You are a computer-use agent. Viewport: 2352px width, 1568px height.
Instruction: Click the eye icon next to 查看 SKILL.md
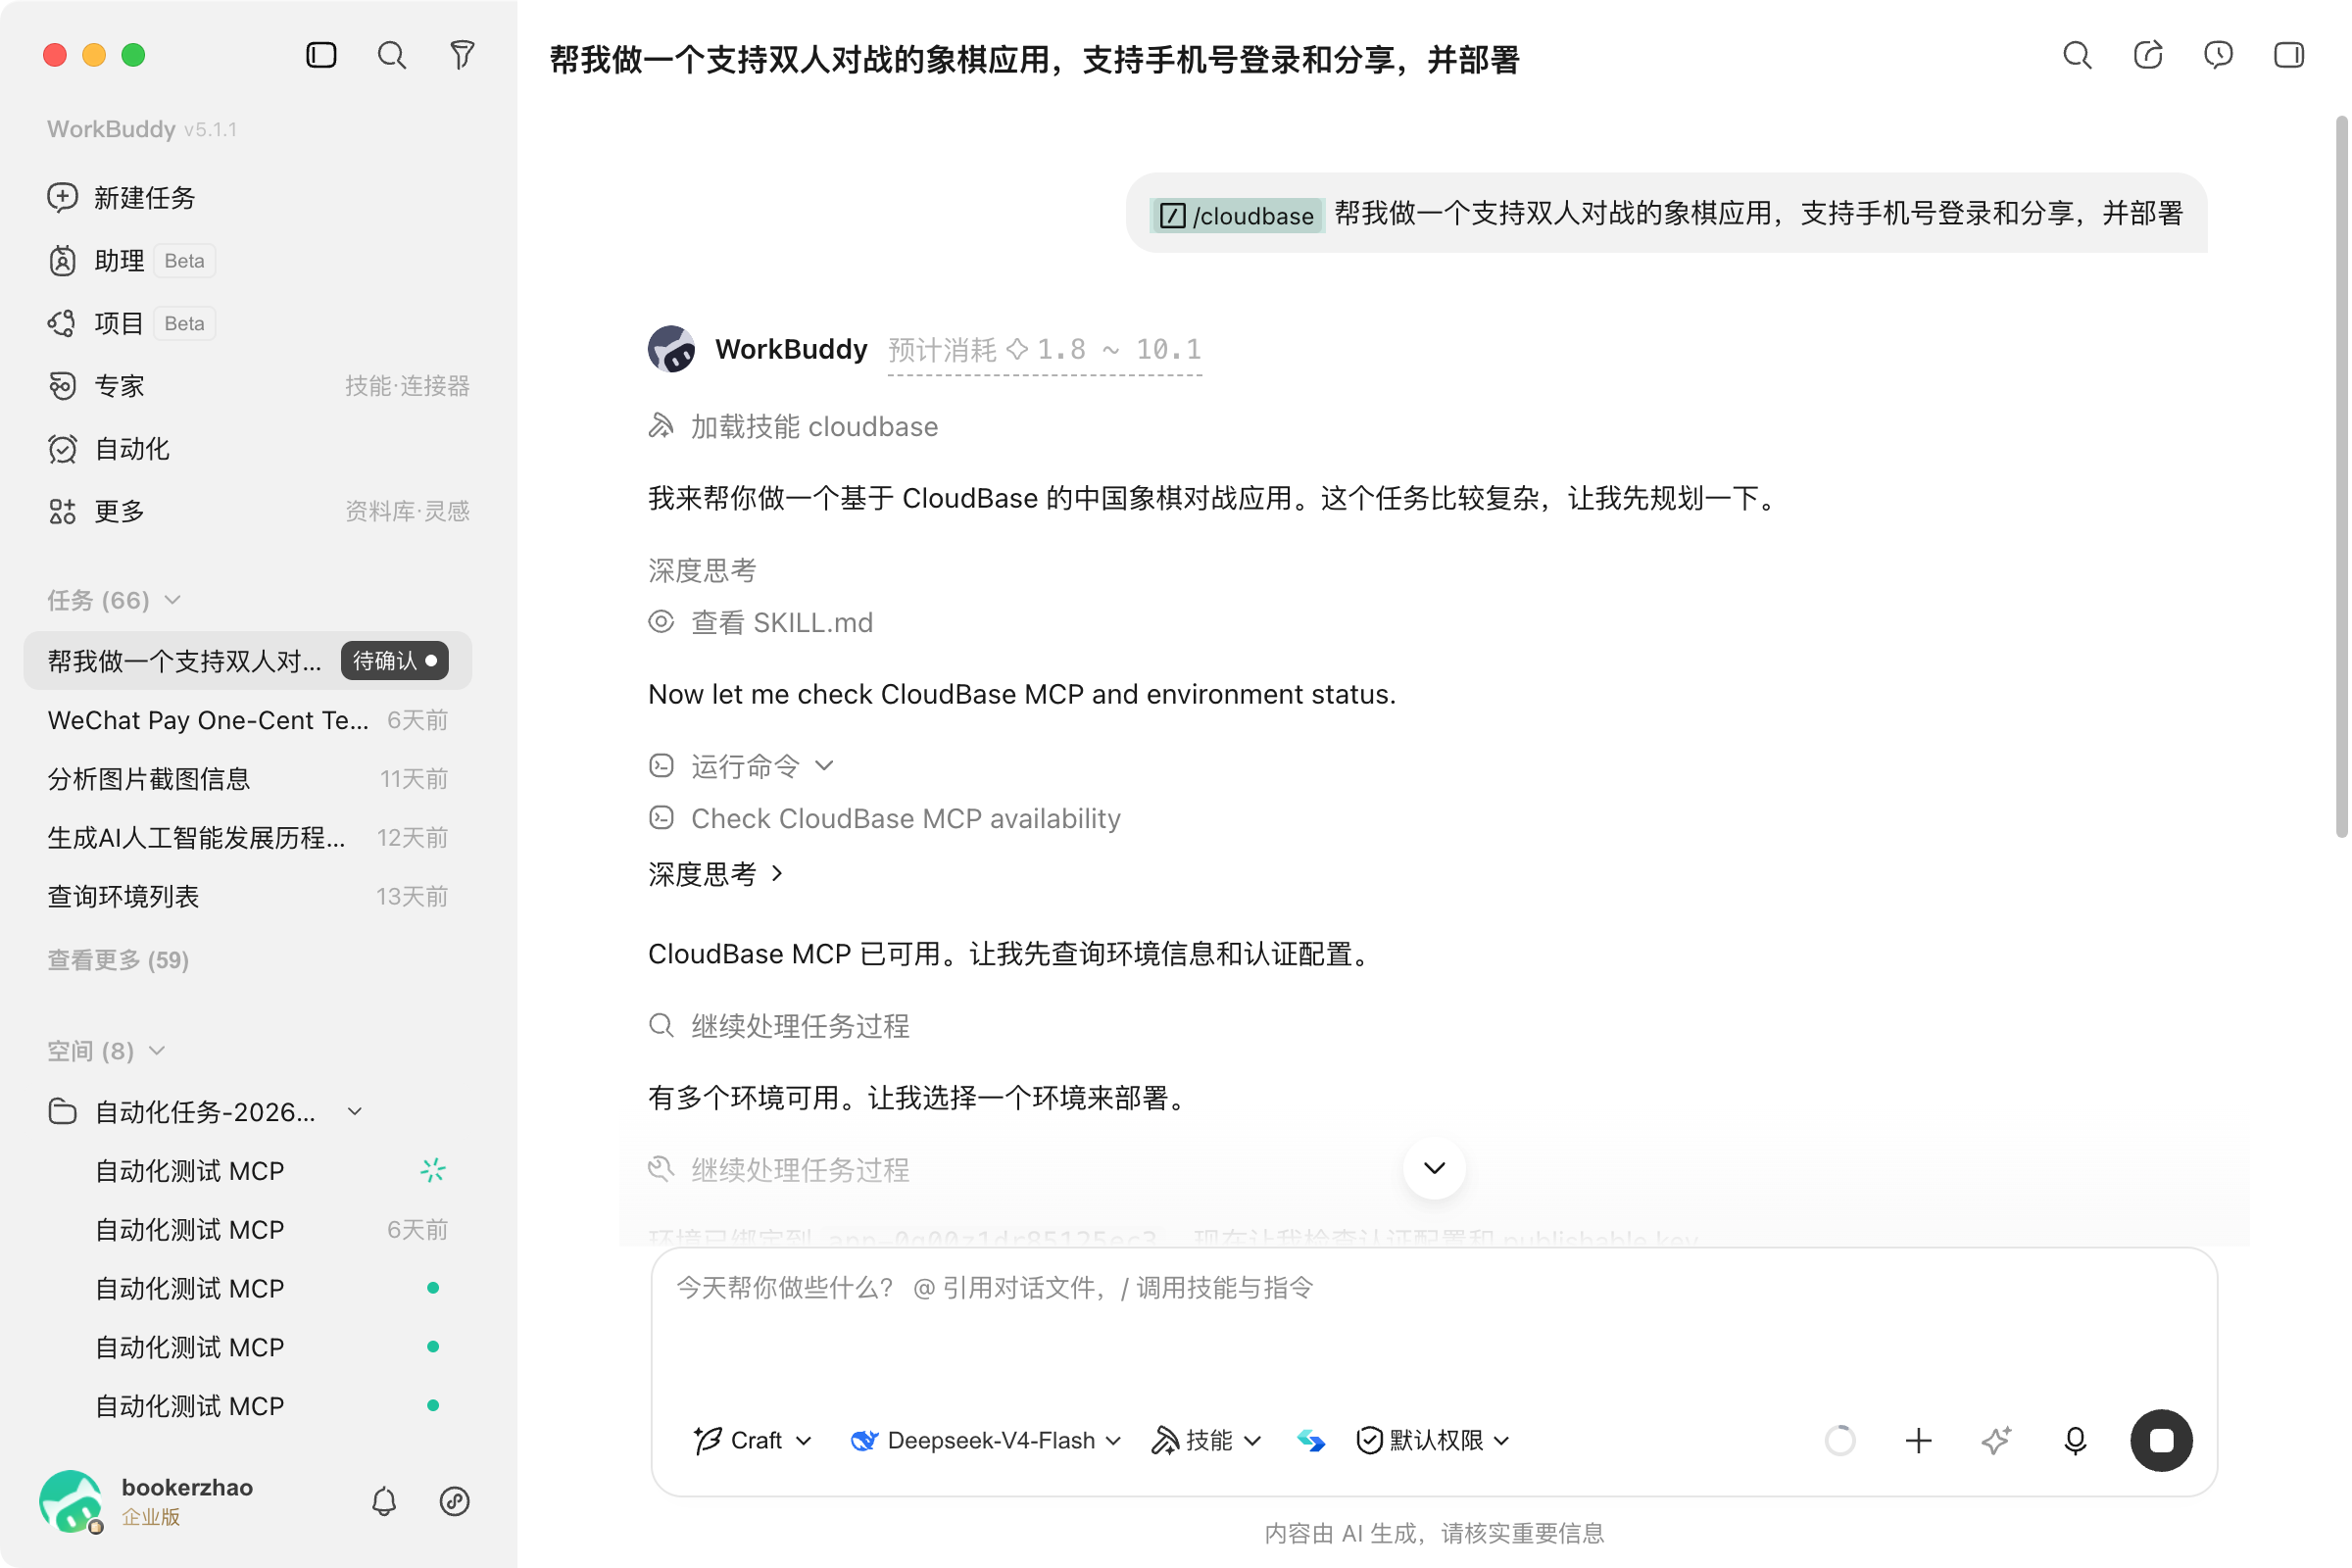click(x=661, y=622)
